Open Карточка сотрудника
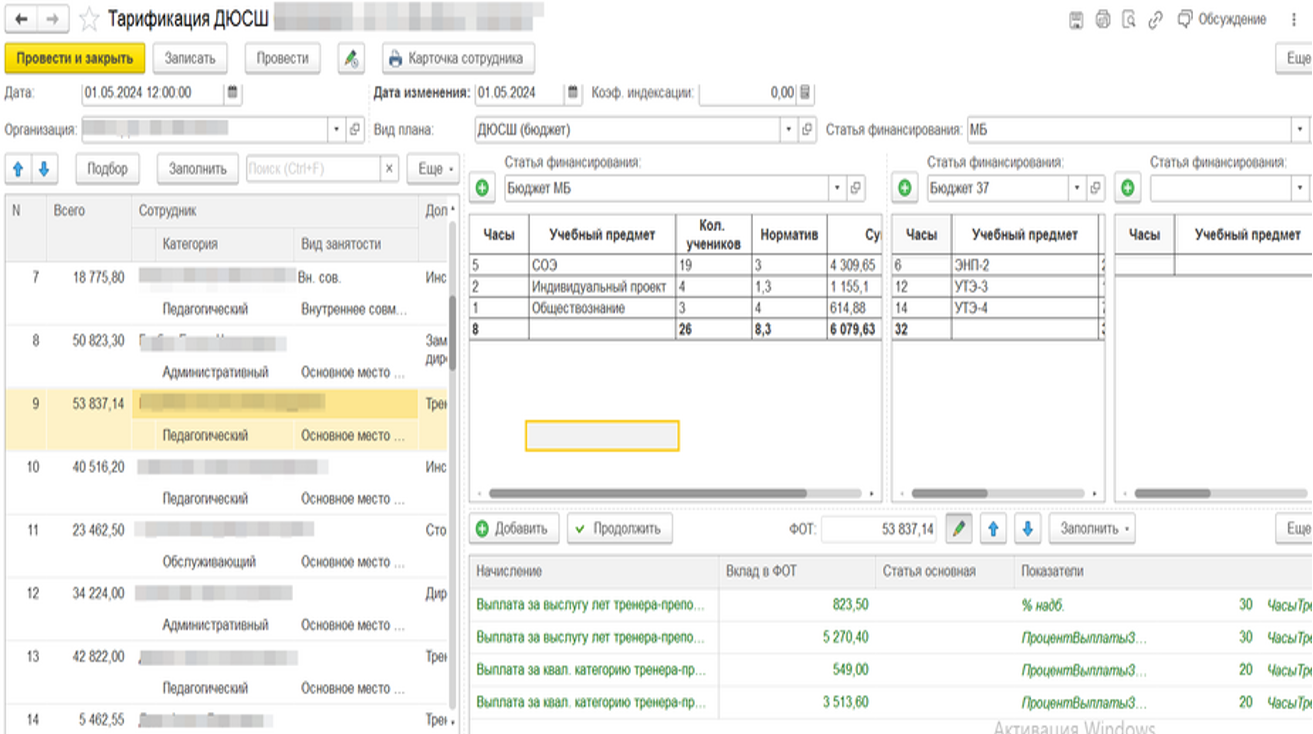 458,58
